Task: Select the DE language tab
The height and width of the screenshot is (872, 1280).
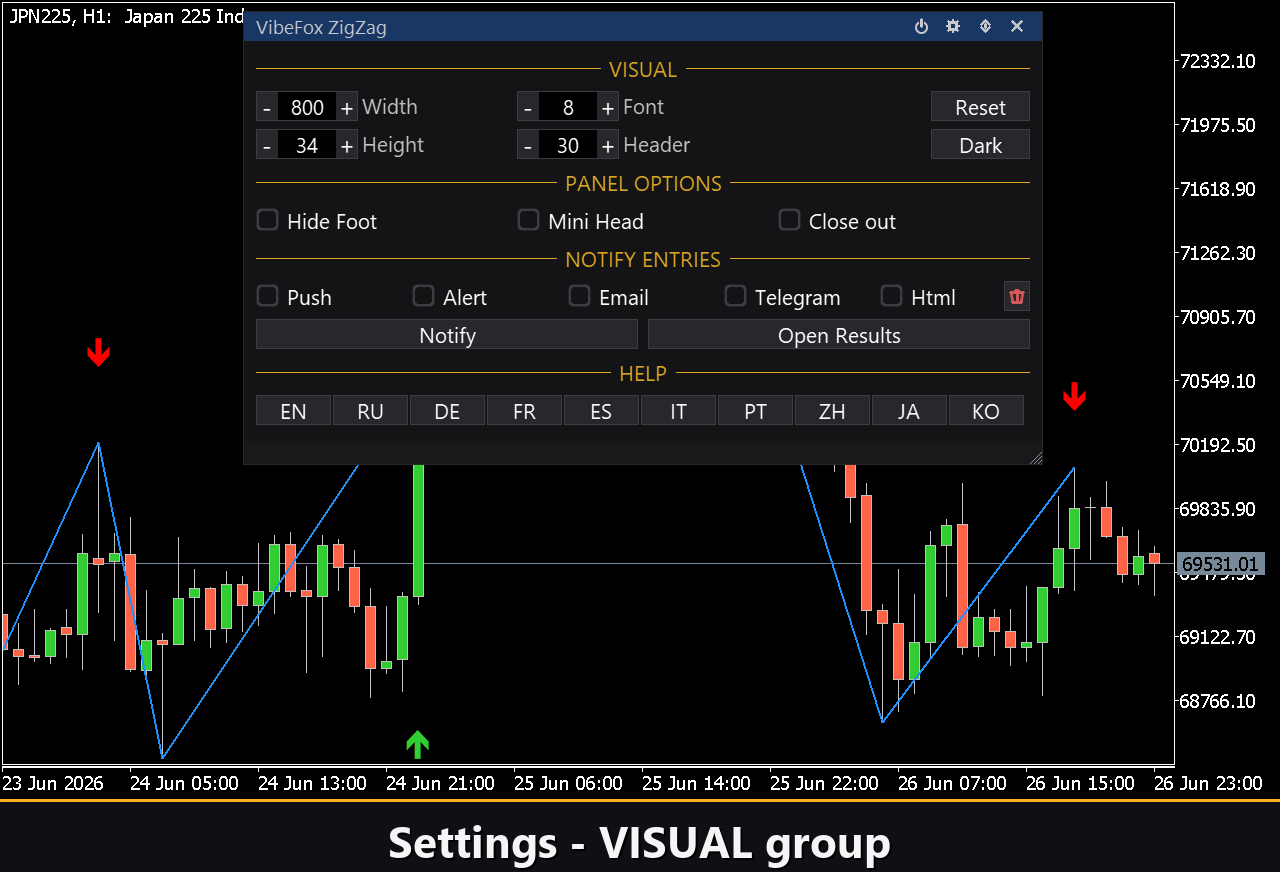Action: point(447,411)
